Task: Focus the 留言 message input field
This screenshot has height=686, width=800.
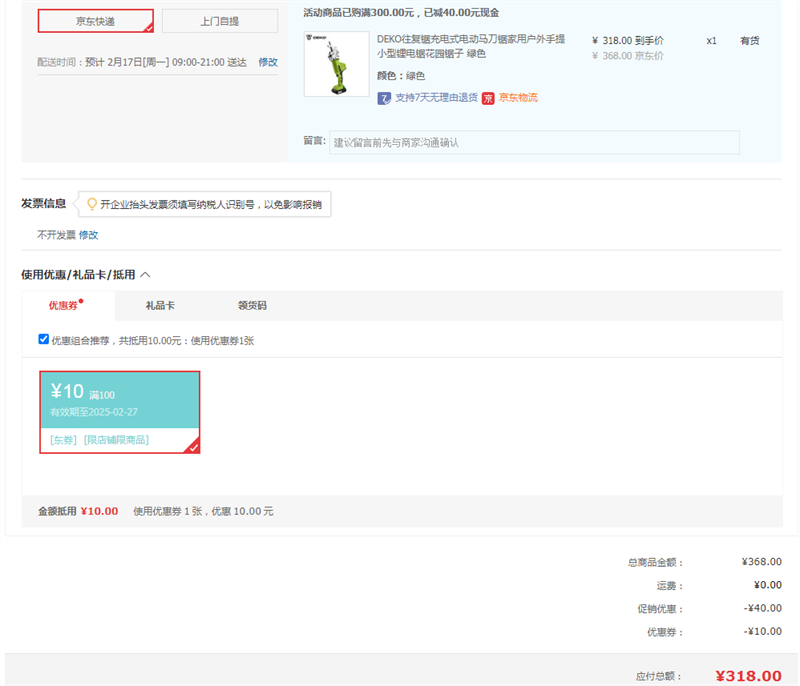Action: 534,142
